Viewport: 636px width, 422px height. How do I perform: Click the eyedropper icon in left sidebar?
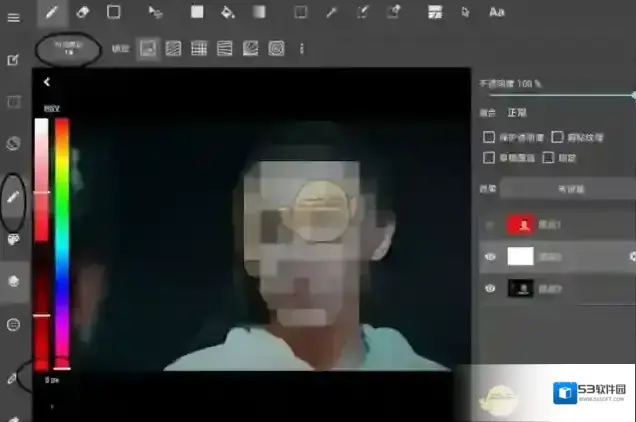[x=14, y=379]
